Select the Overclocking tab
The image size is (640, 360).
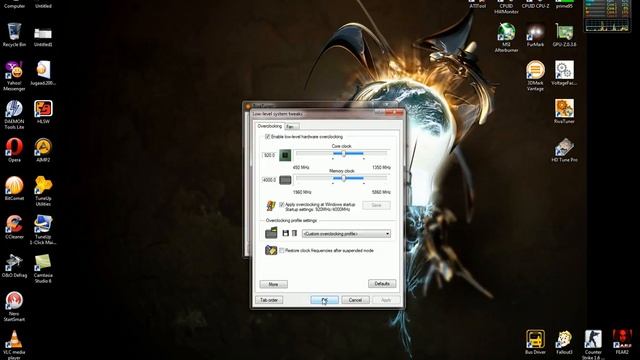tap(269, 126)
